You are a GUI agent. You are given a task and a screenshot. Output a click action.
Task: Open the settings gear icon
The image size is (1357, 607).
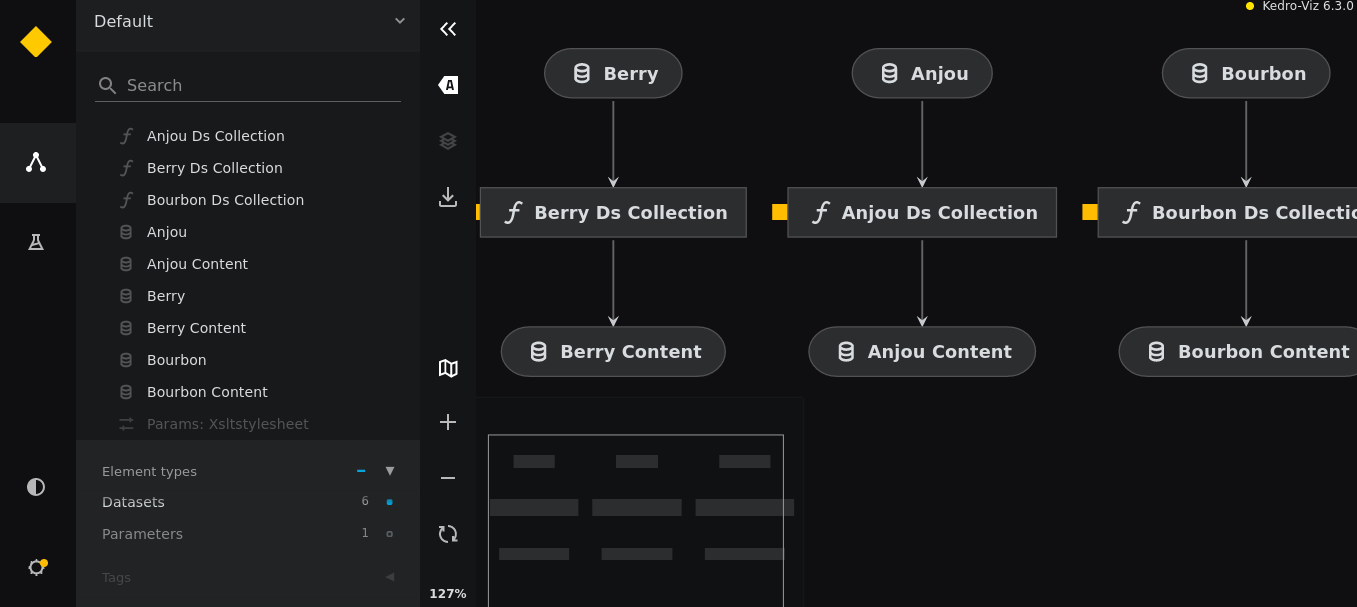(x=36, y=567)
